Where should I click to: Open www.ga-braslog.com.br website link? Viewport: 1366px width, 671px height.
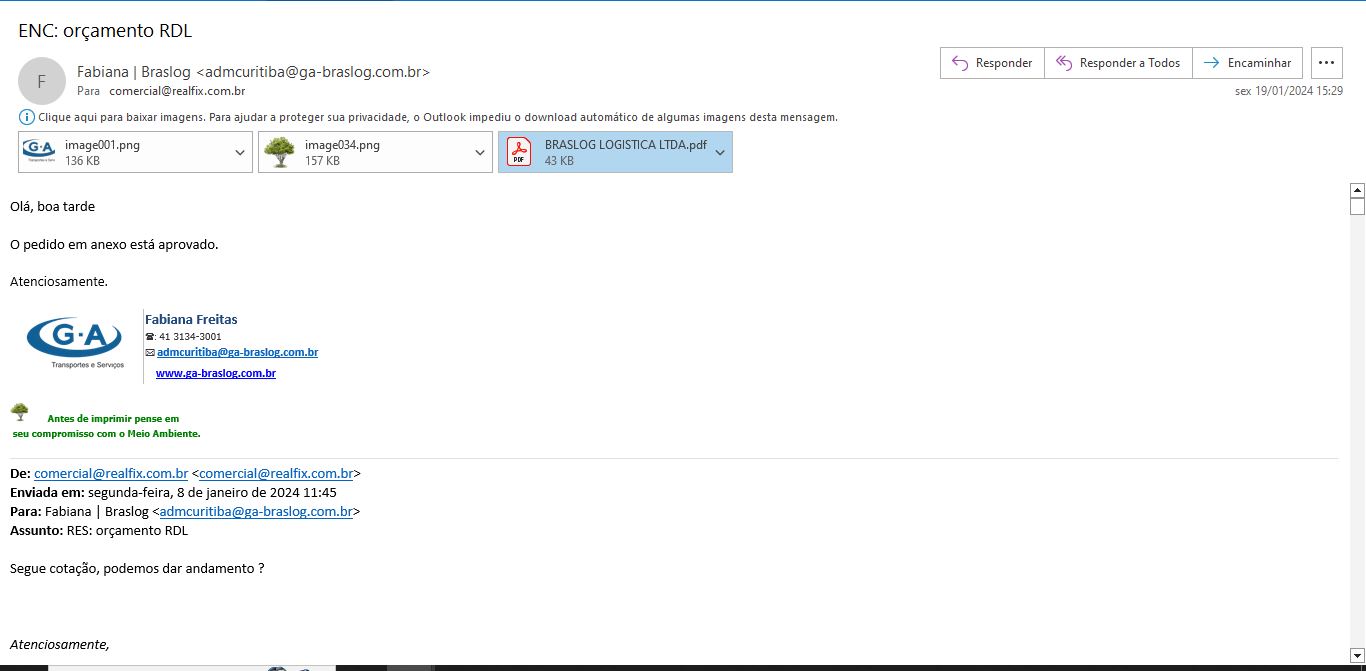(x=215, y=373)
